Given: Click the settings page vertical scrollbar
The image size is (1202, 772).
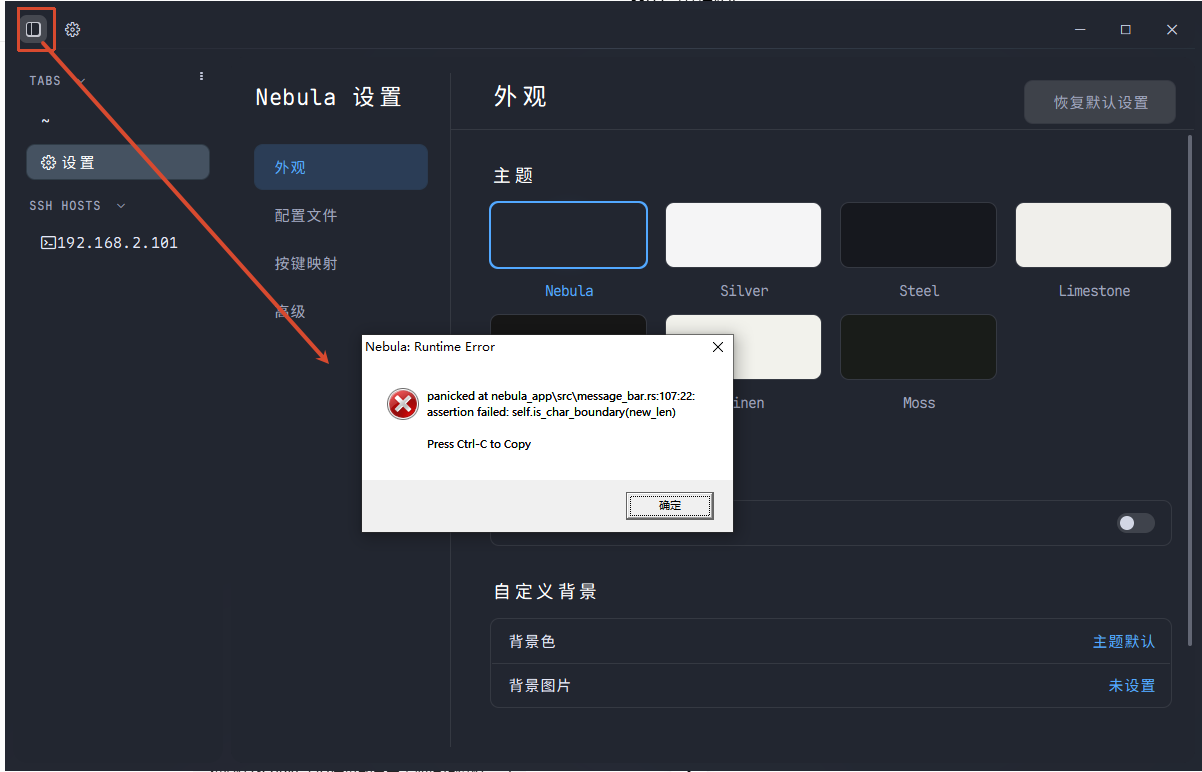Looking at the screenshot, I should coord(1189,390).
